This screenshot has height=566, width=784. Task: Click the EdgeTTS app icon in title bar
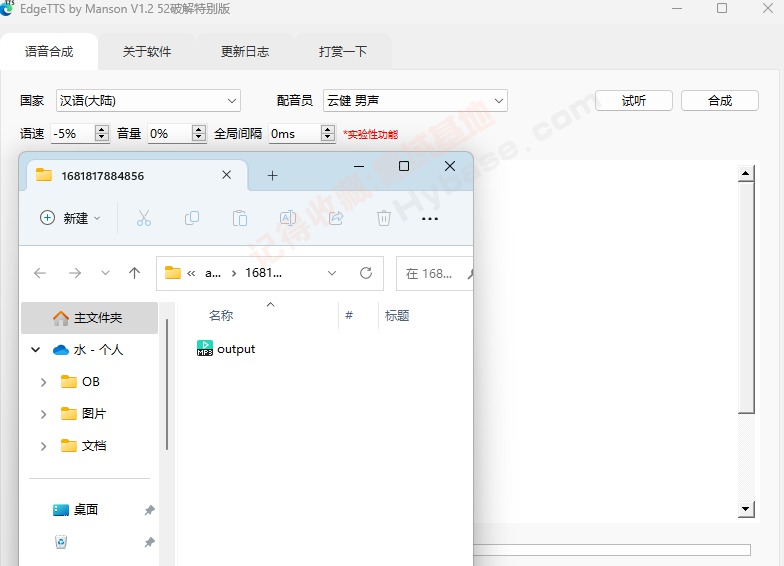pos(6,7)
